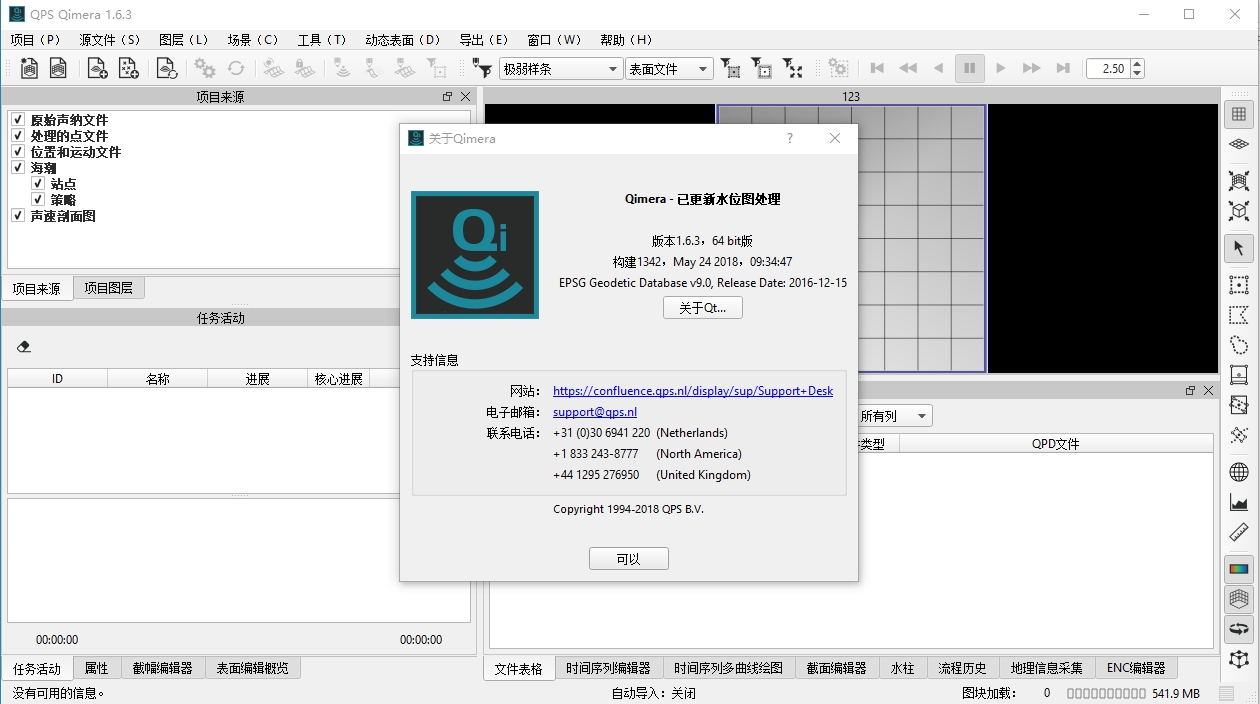Click the play forward playback button
This screenshot has height=704, width=1260.
(1000, 68)
